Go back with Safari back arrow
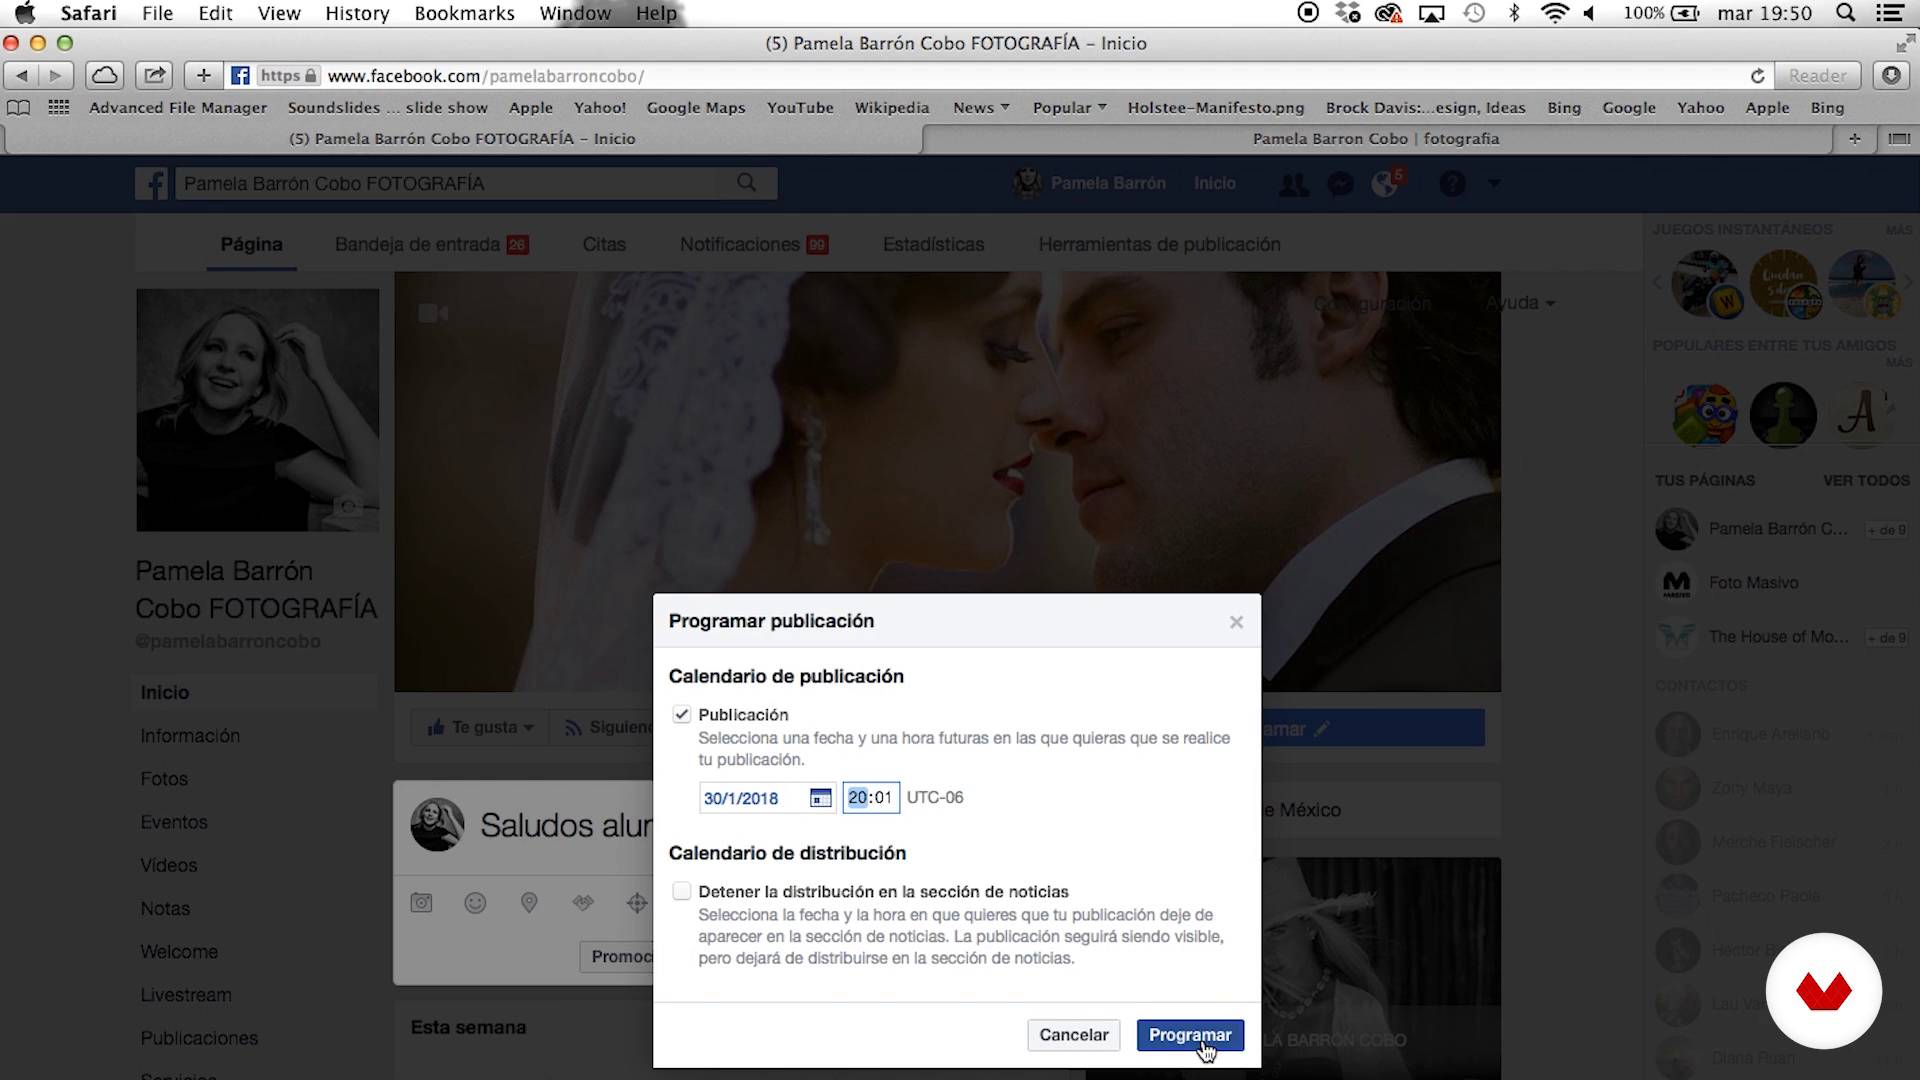The image size is (1920, 1080). pos(22,75)
